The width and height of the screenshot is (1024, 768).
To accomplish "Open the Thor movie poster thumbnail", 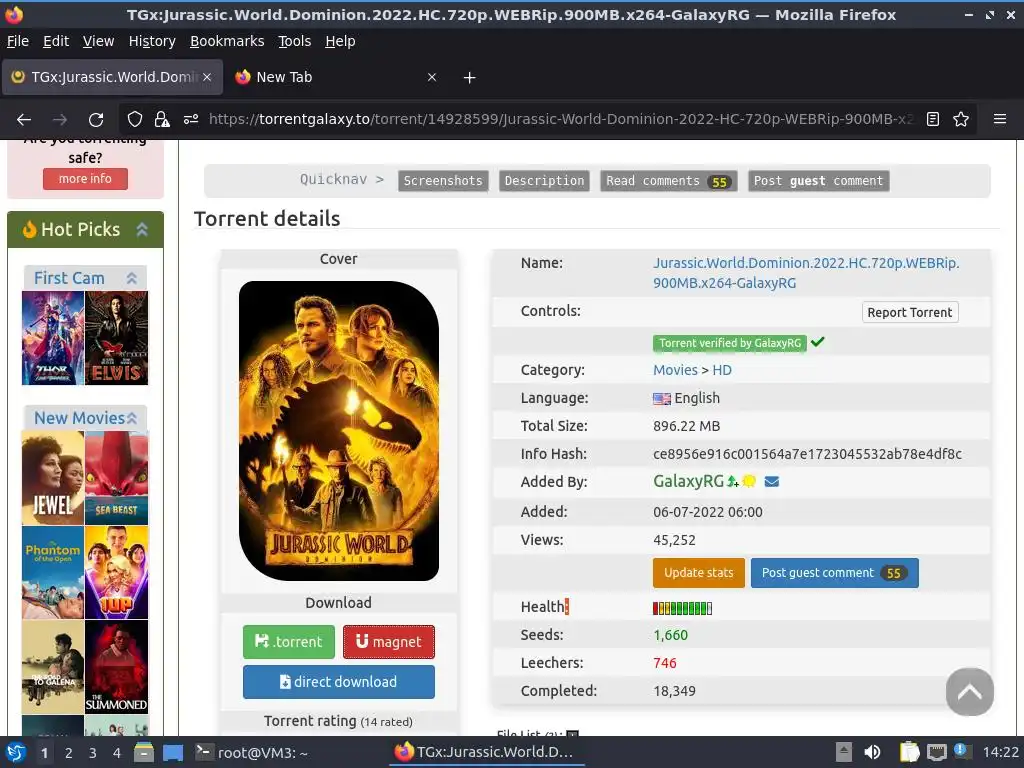I will [x=53, y=338].
